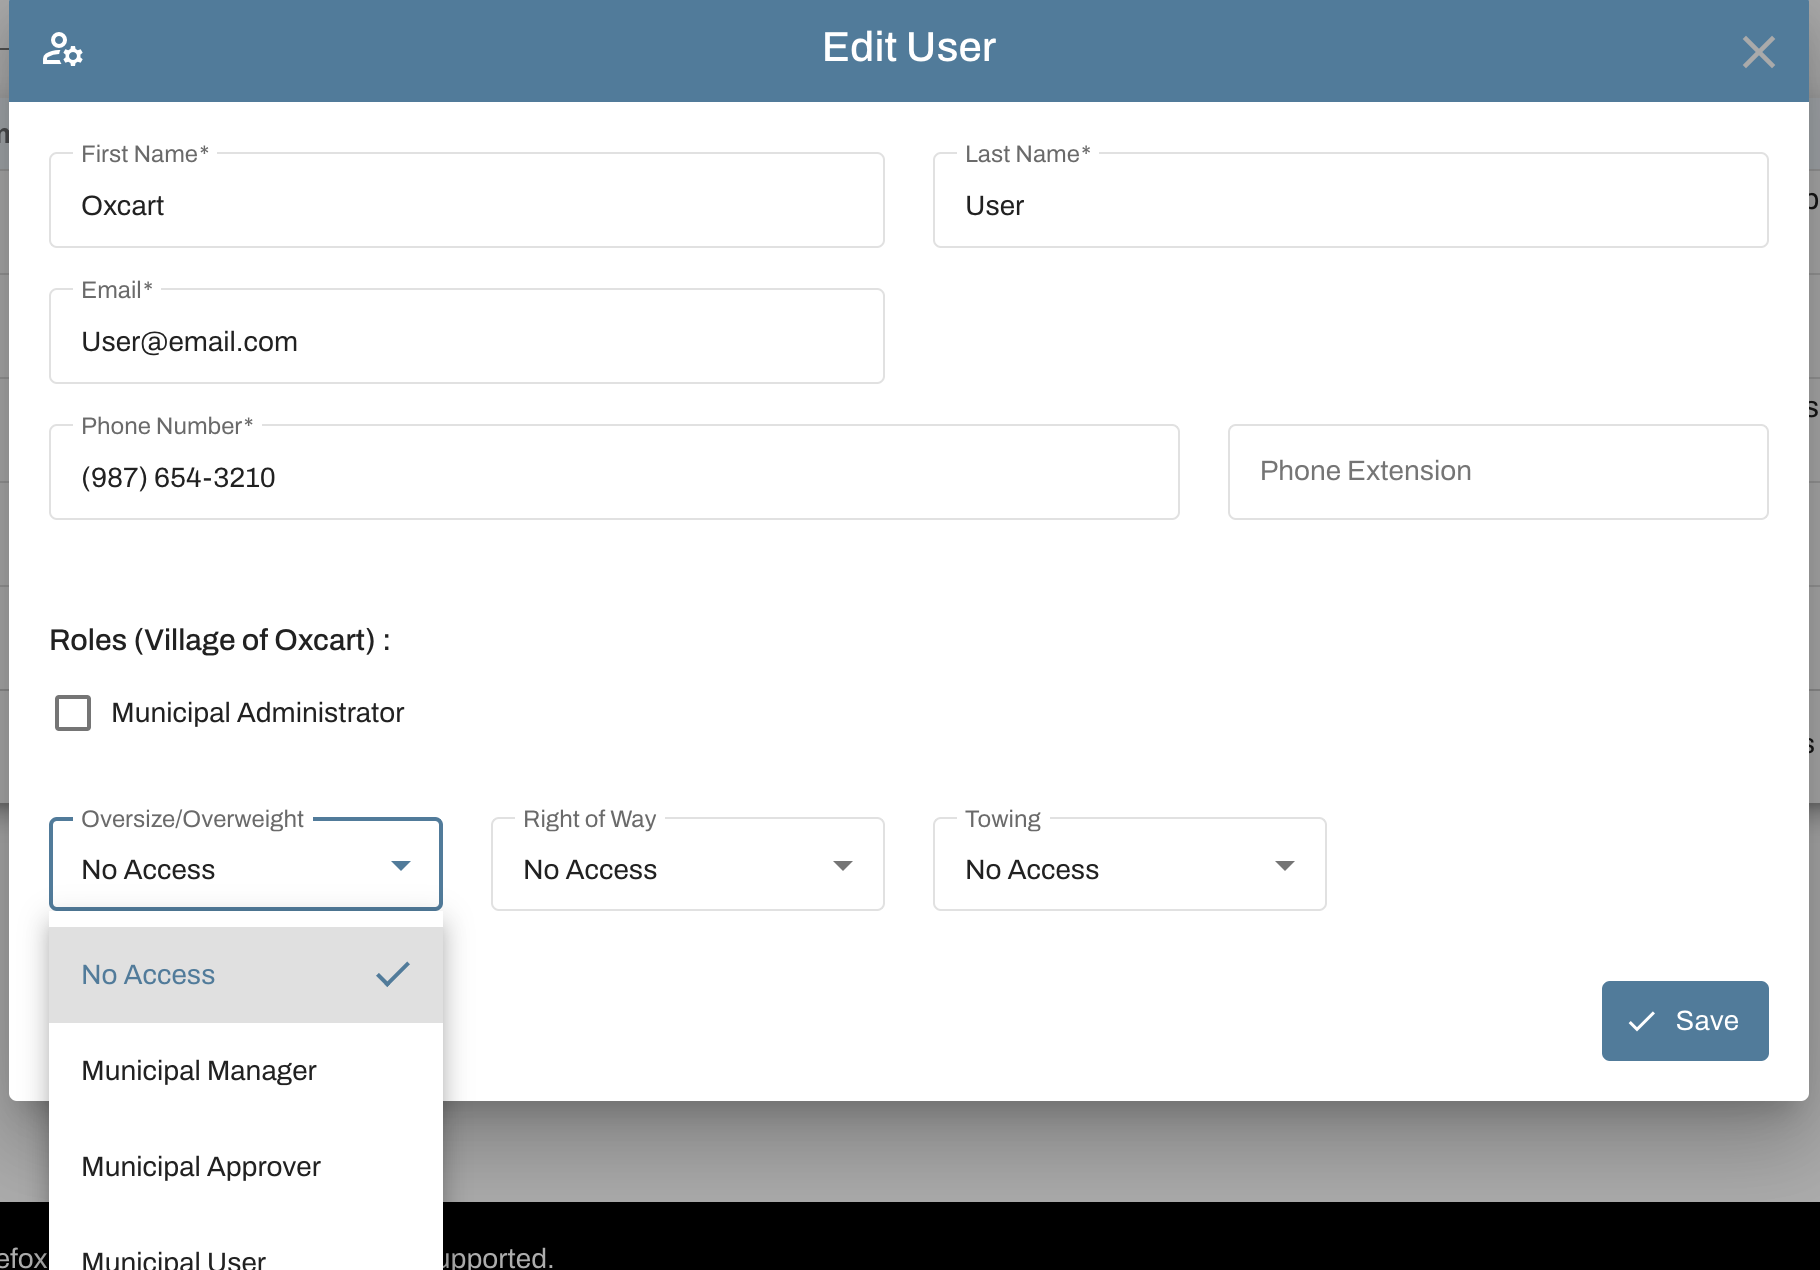
Task: Click the Towing dropdown arrow
Action: point(1285,866)
